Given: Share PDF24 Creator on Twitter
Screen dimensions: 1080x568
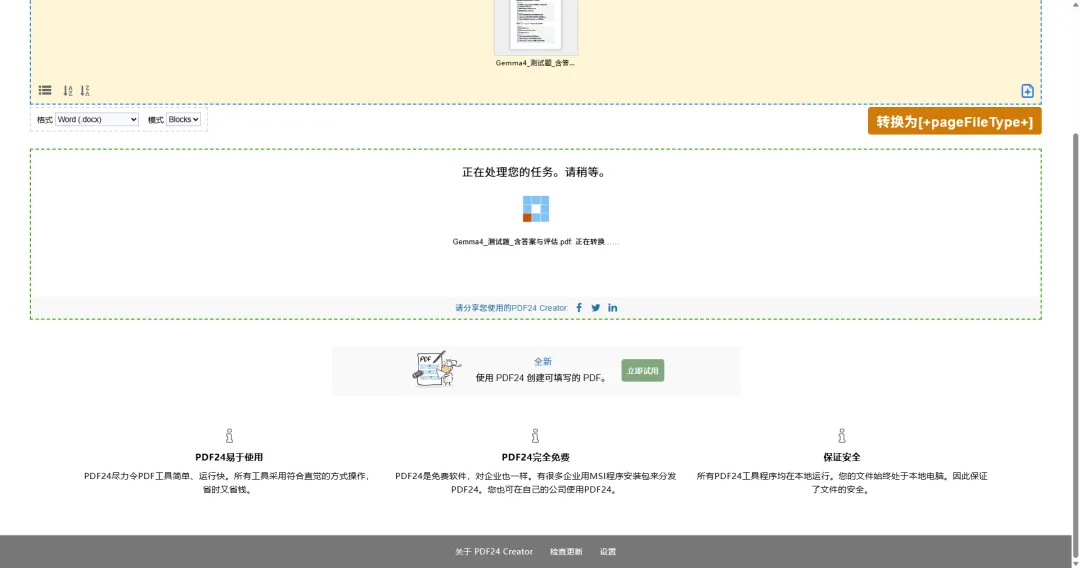Looking at the screenshot, I should pyautogui.click(x=596, y=308).
